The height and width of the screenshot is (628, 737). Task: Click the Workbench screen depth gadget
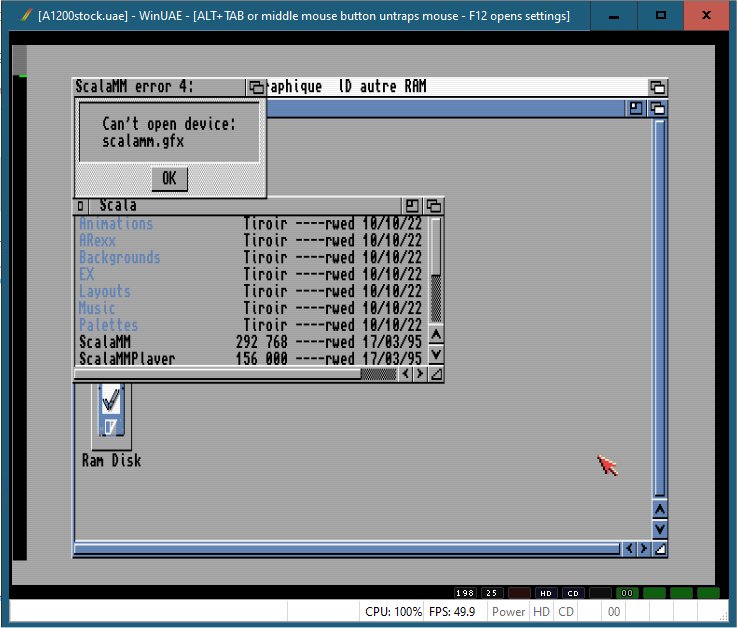pos(657,87)
